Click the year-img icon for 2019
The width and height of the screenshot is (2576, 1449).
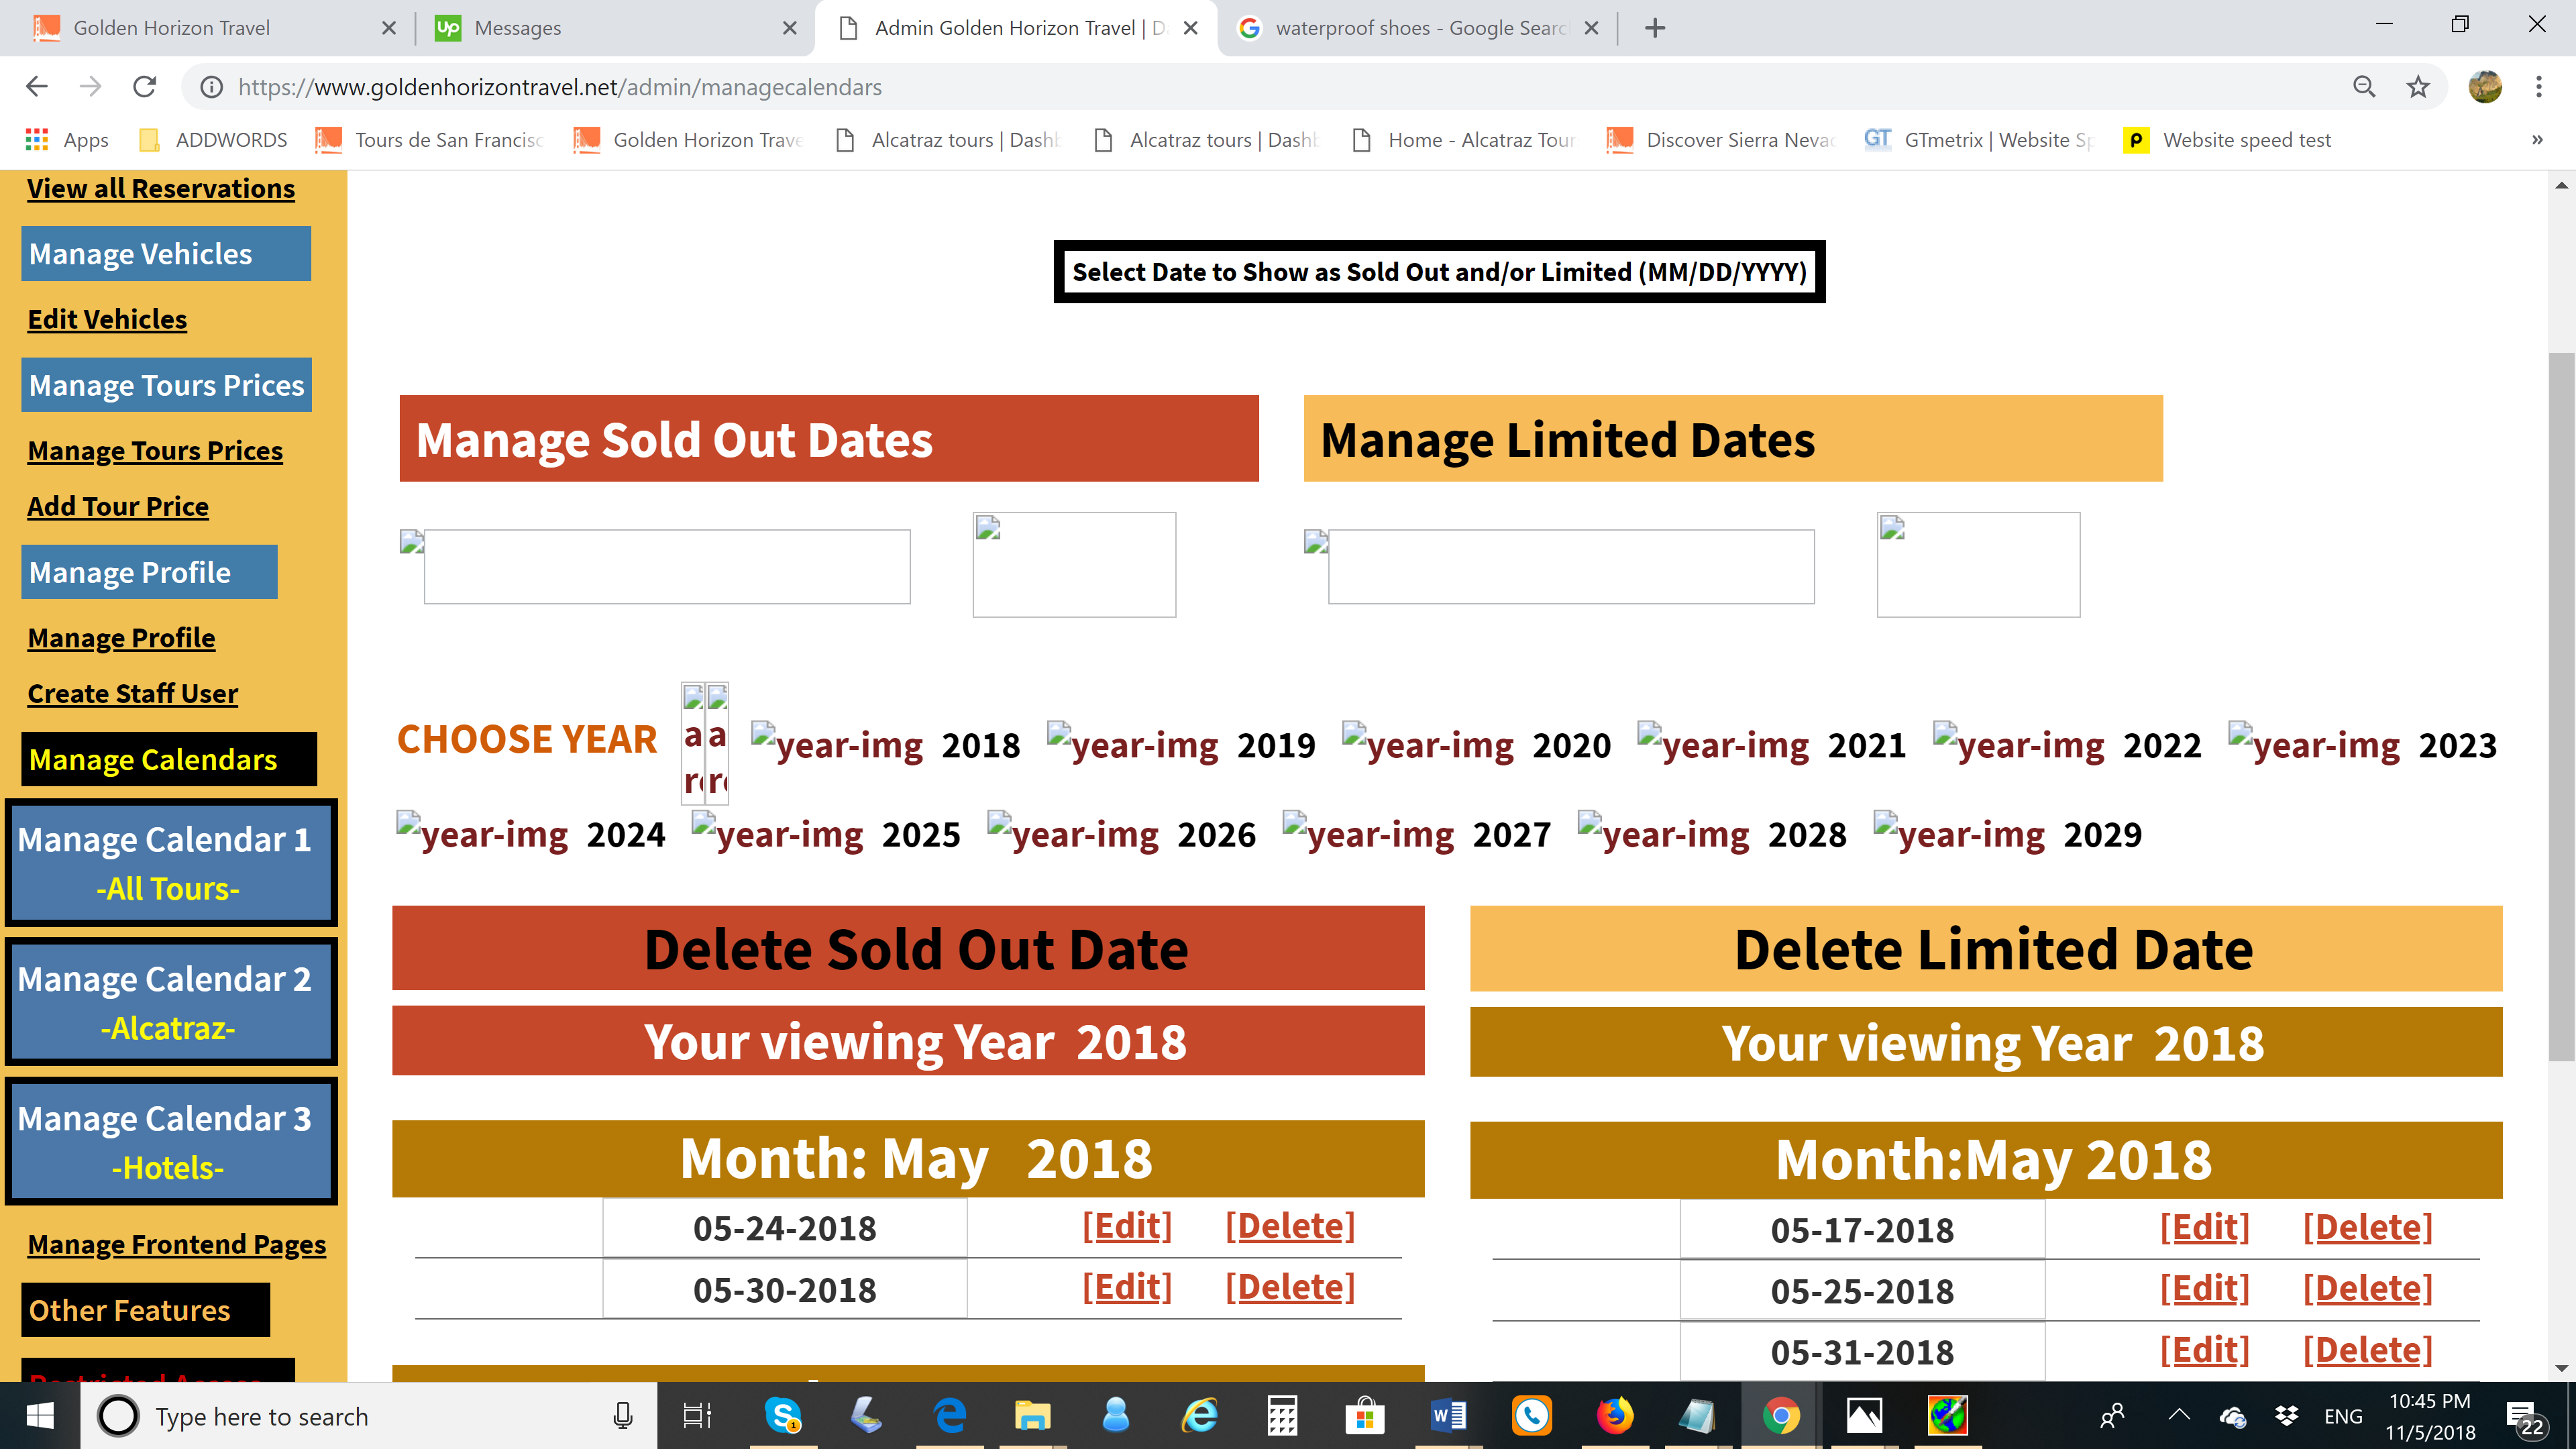pyautogui.click(x=1132, y=745)
